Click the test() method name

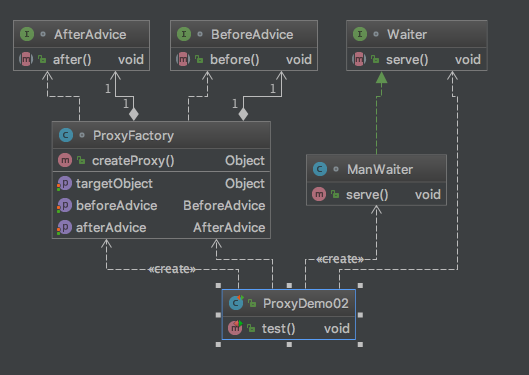pos(279,328)
